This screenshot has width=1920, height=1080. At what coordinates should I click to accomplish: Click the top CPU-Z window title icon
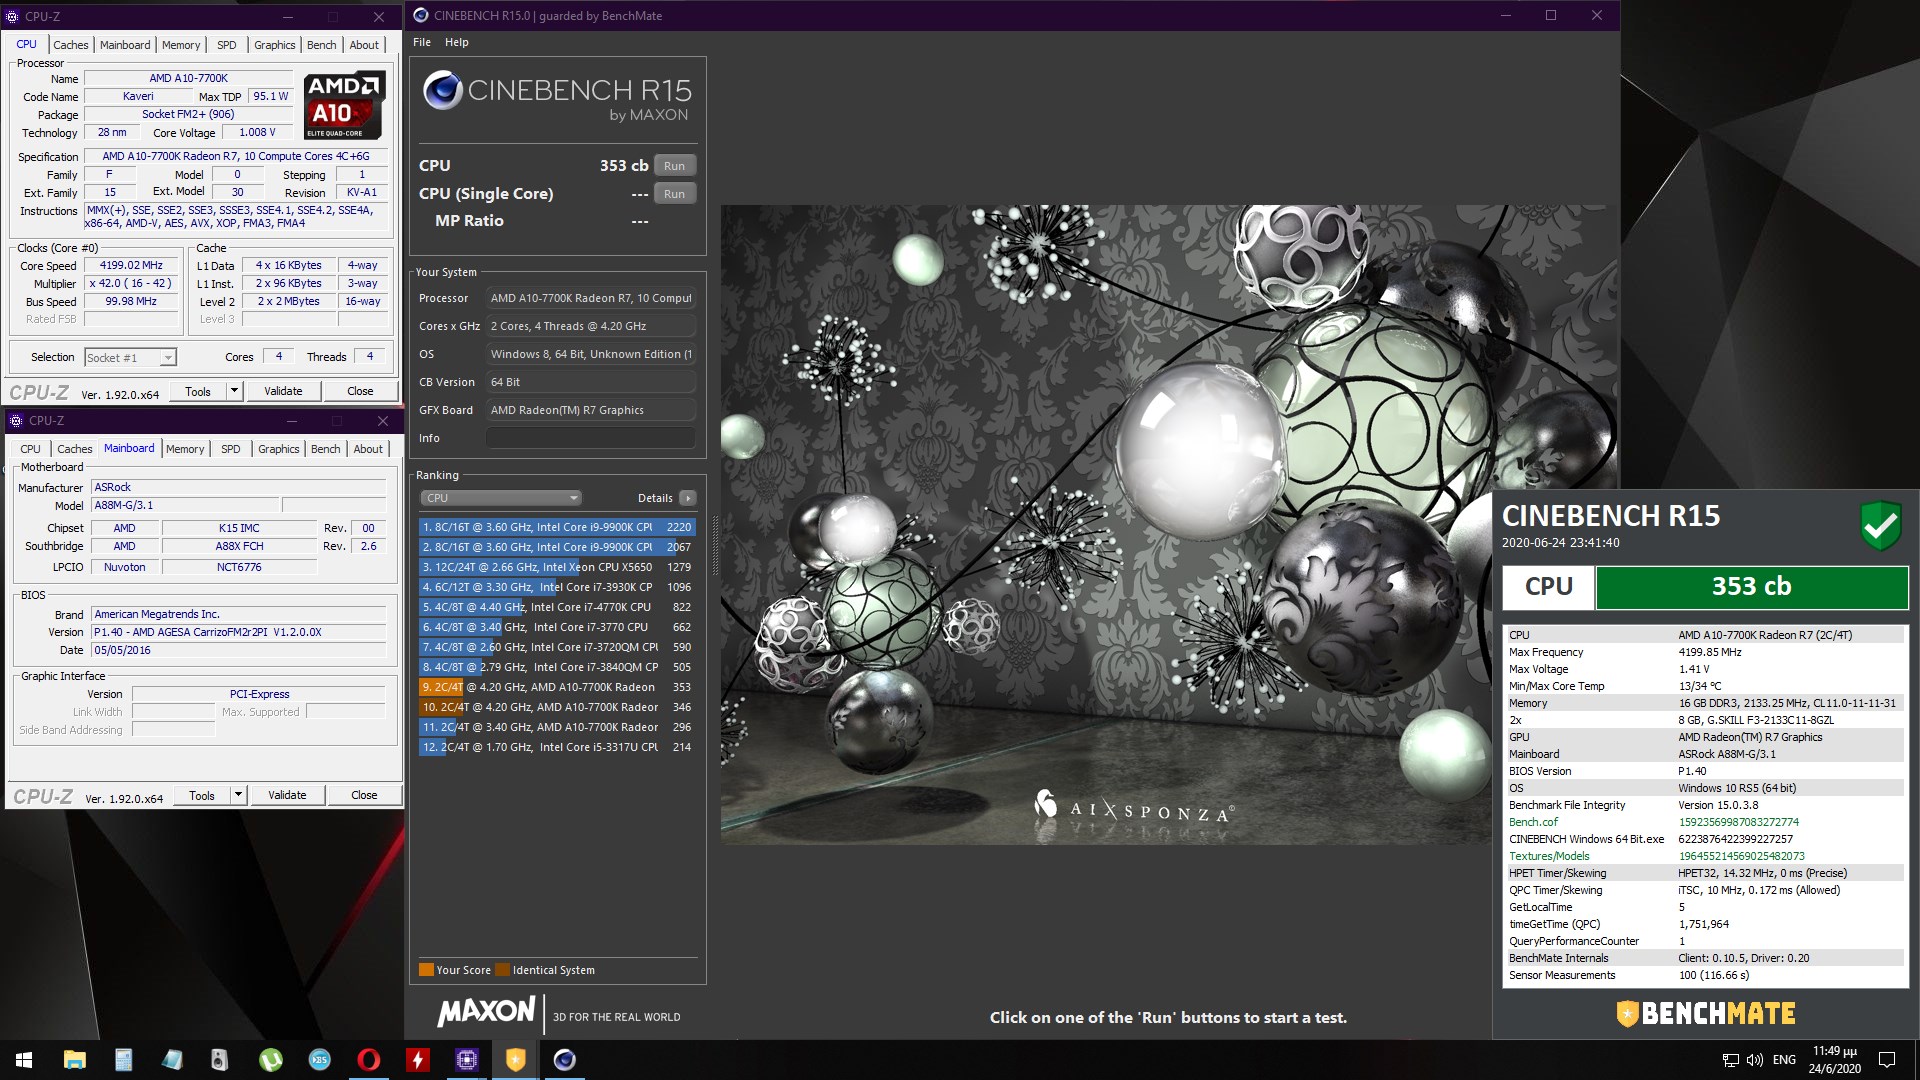click(x=13, y=16)
